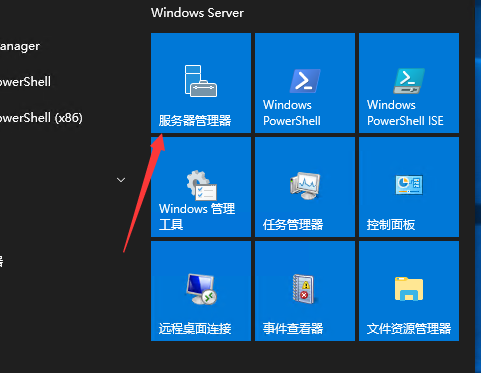This screenshot has height=373, width=481.
Task: Select PowerShell entry in app list
Action: 25,82
